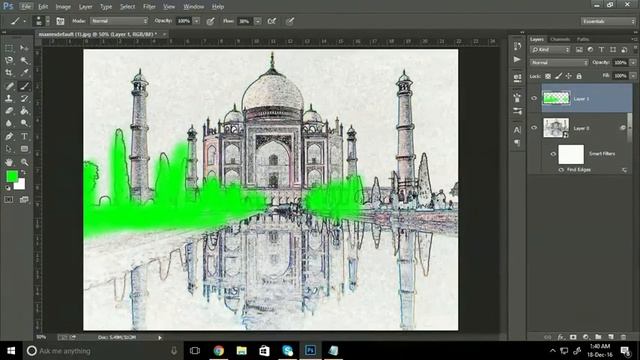640x360 pixels.
Task: Lock image pixels with the brush lock icon
Action: 558,76
